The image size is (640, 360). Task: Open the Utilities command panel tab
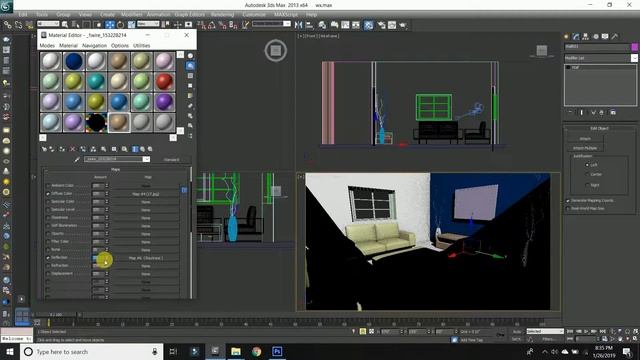click(615, 36)
